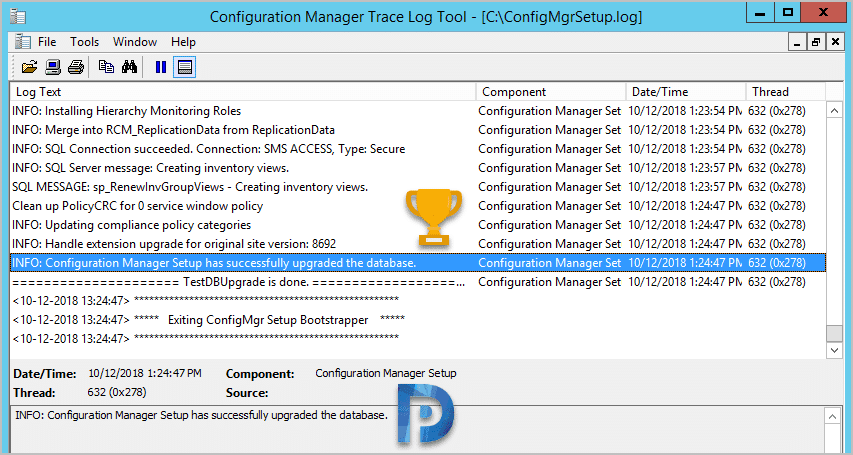
Task: Select 'Clean up PolicyCRC' log row
Action: coord(418,206)
